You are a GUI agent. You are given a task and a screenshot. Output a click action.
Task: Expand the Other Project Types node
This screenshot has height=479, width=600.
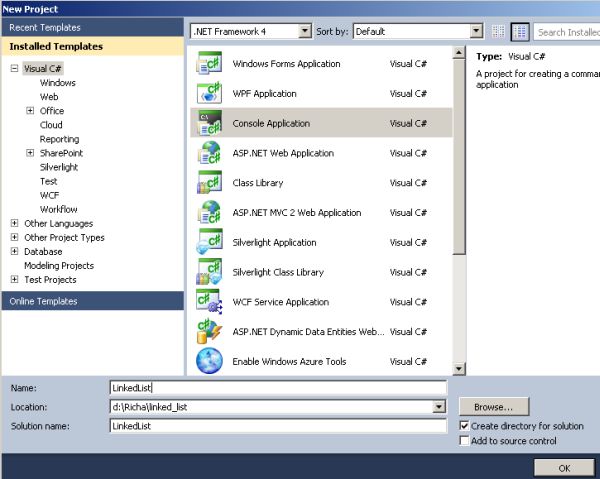15,237
